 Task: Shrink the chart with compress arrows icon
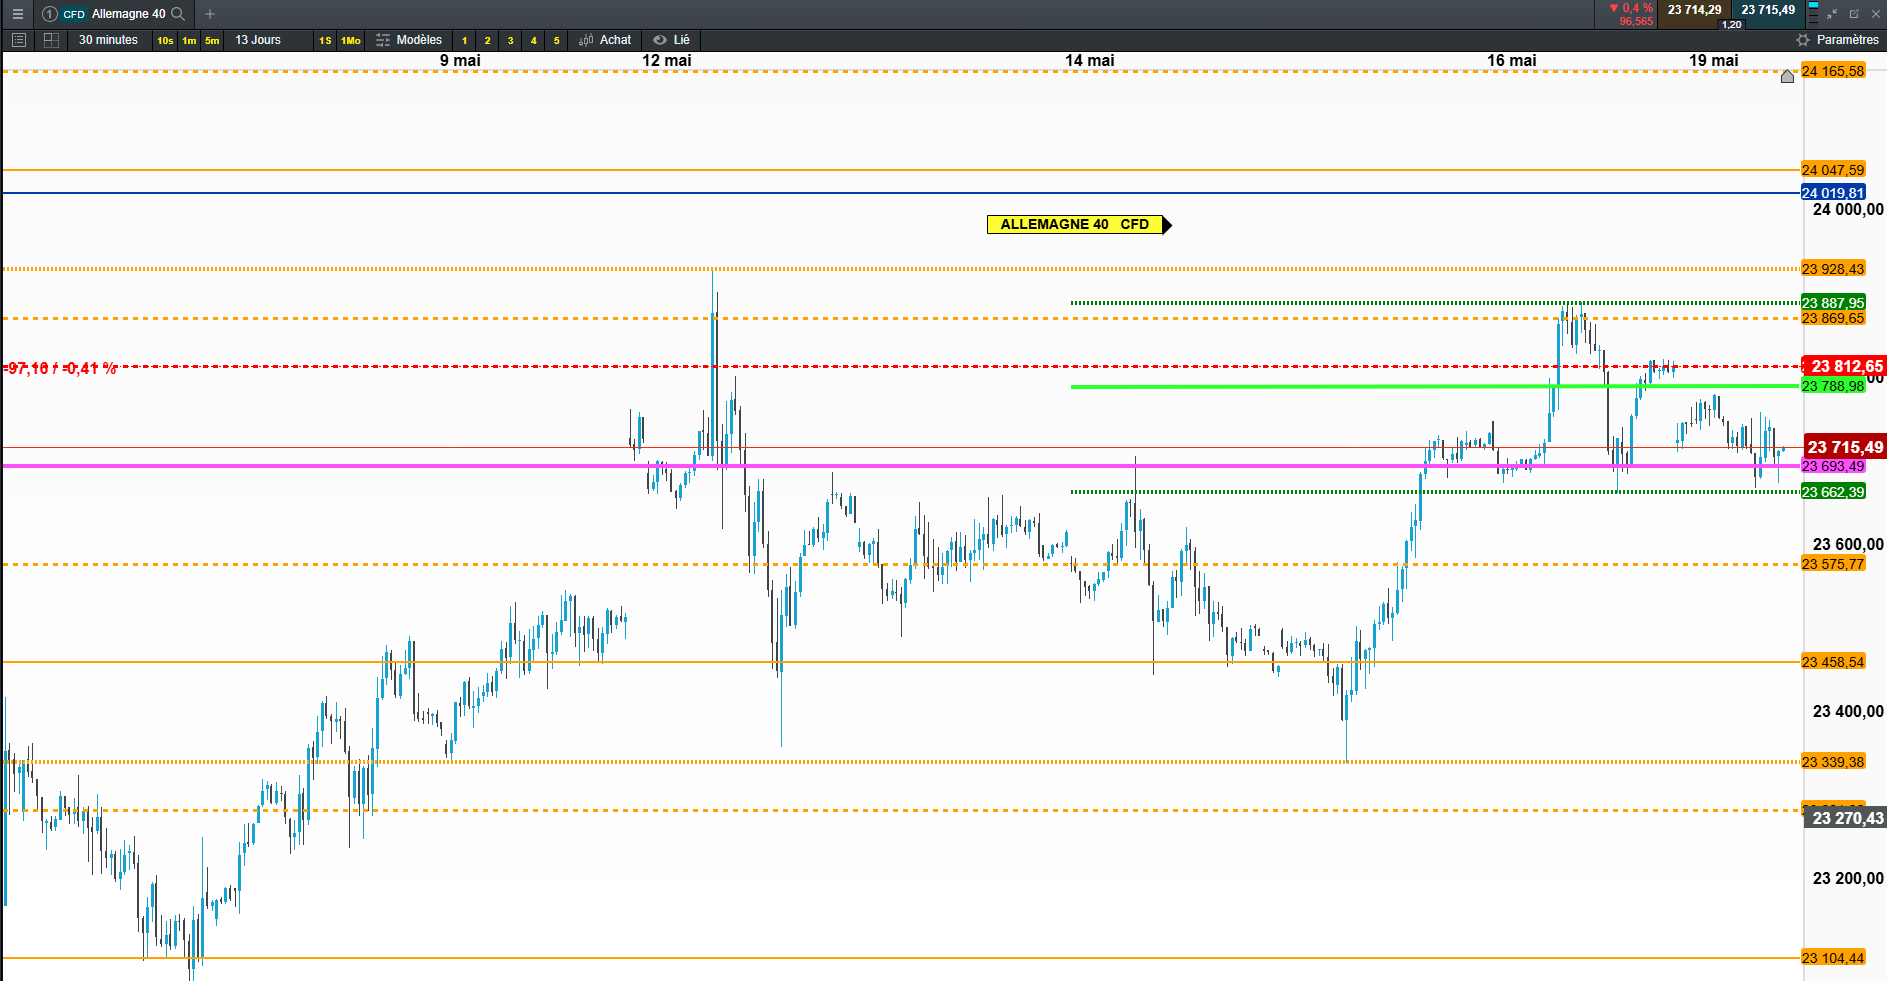pos(1832,14)
